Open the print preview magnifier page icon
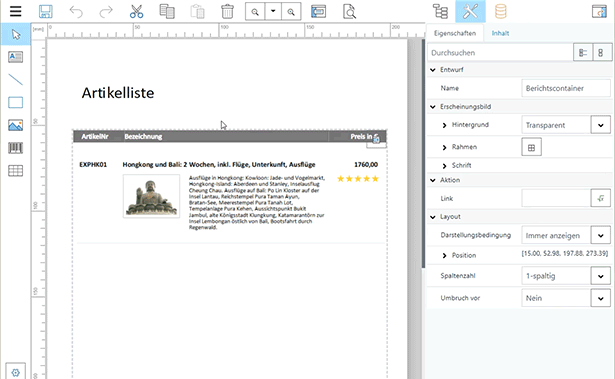This screenshot has height=379, width=615. pos(349,11)
